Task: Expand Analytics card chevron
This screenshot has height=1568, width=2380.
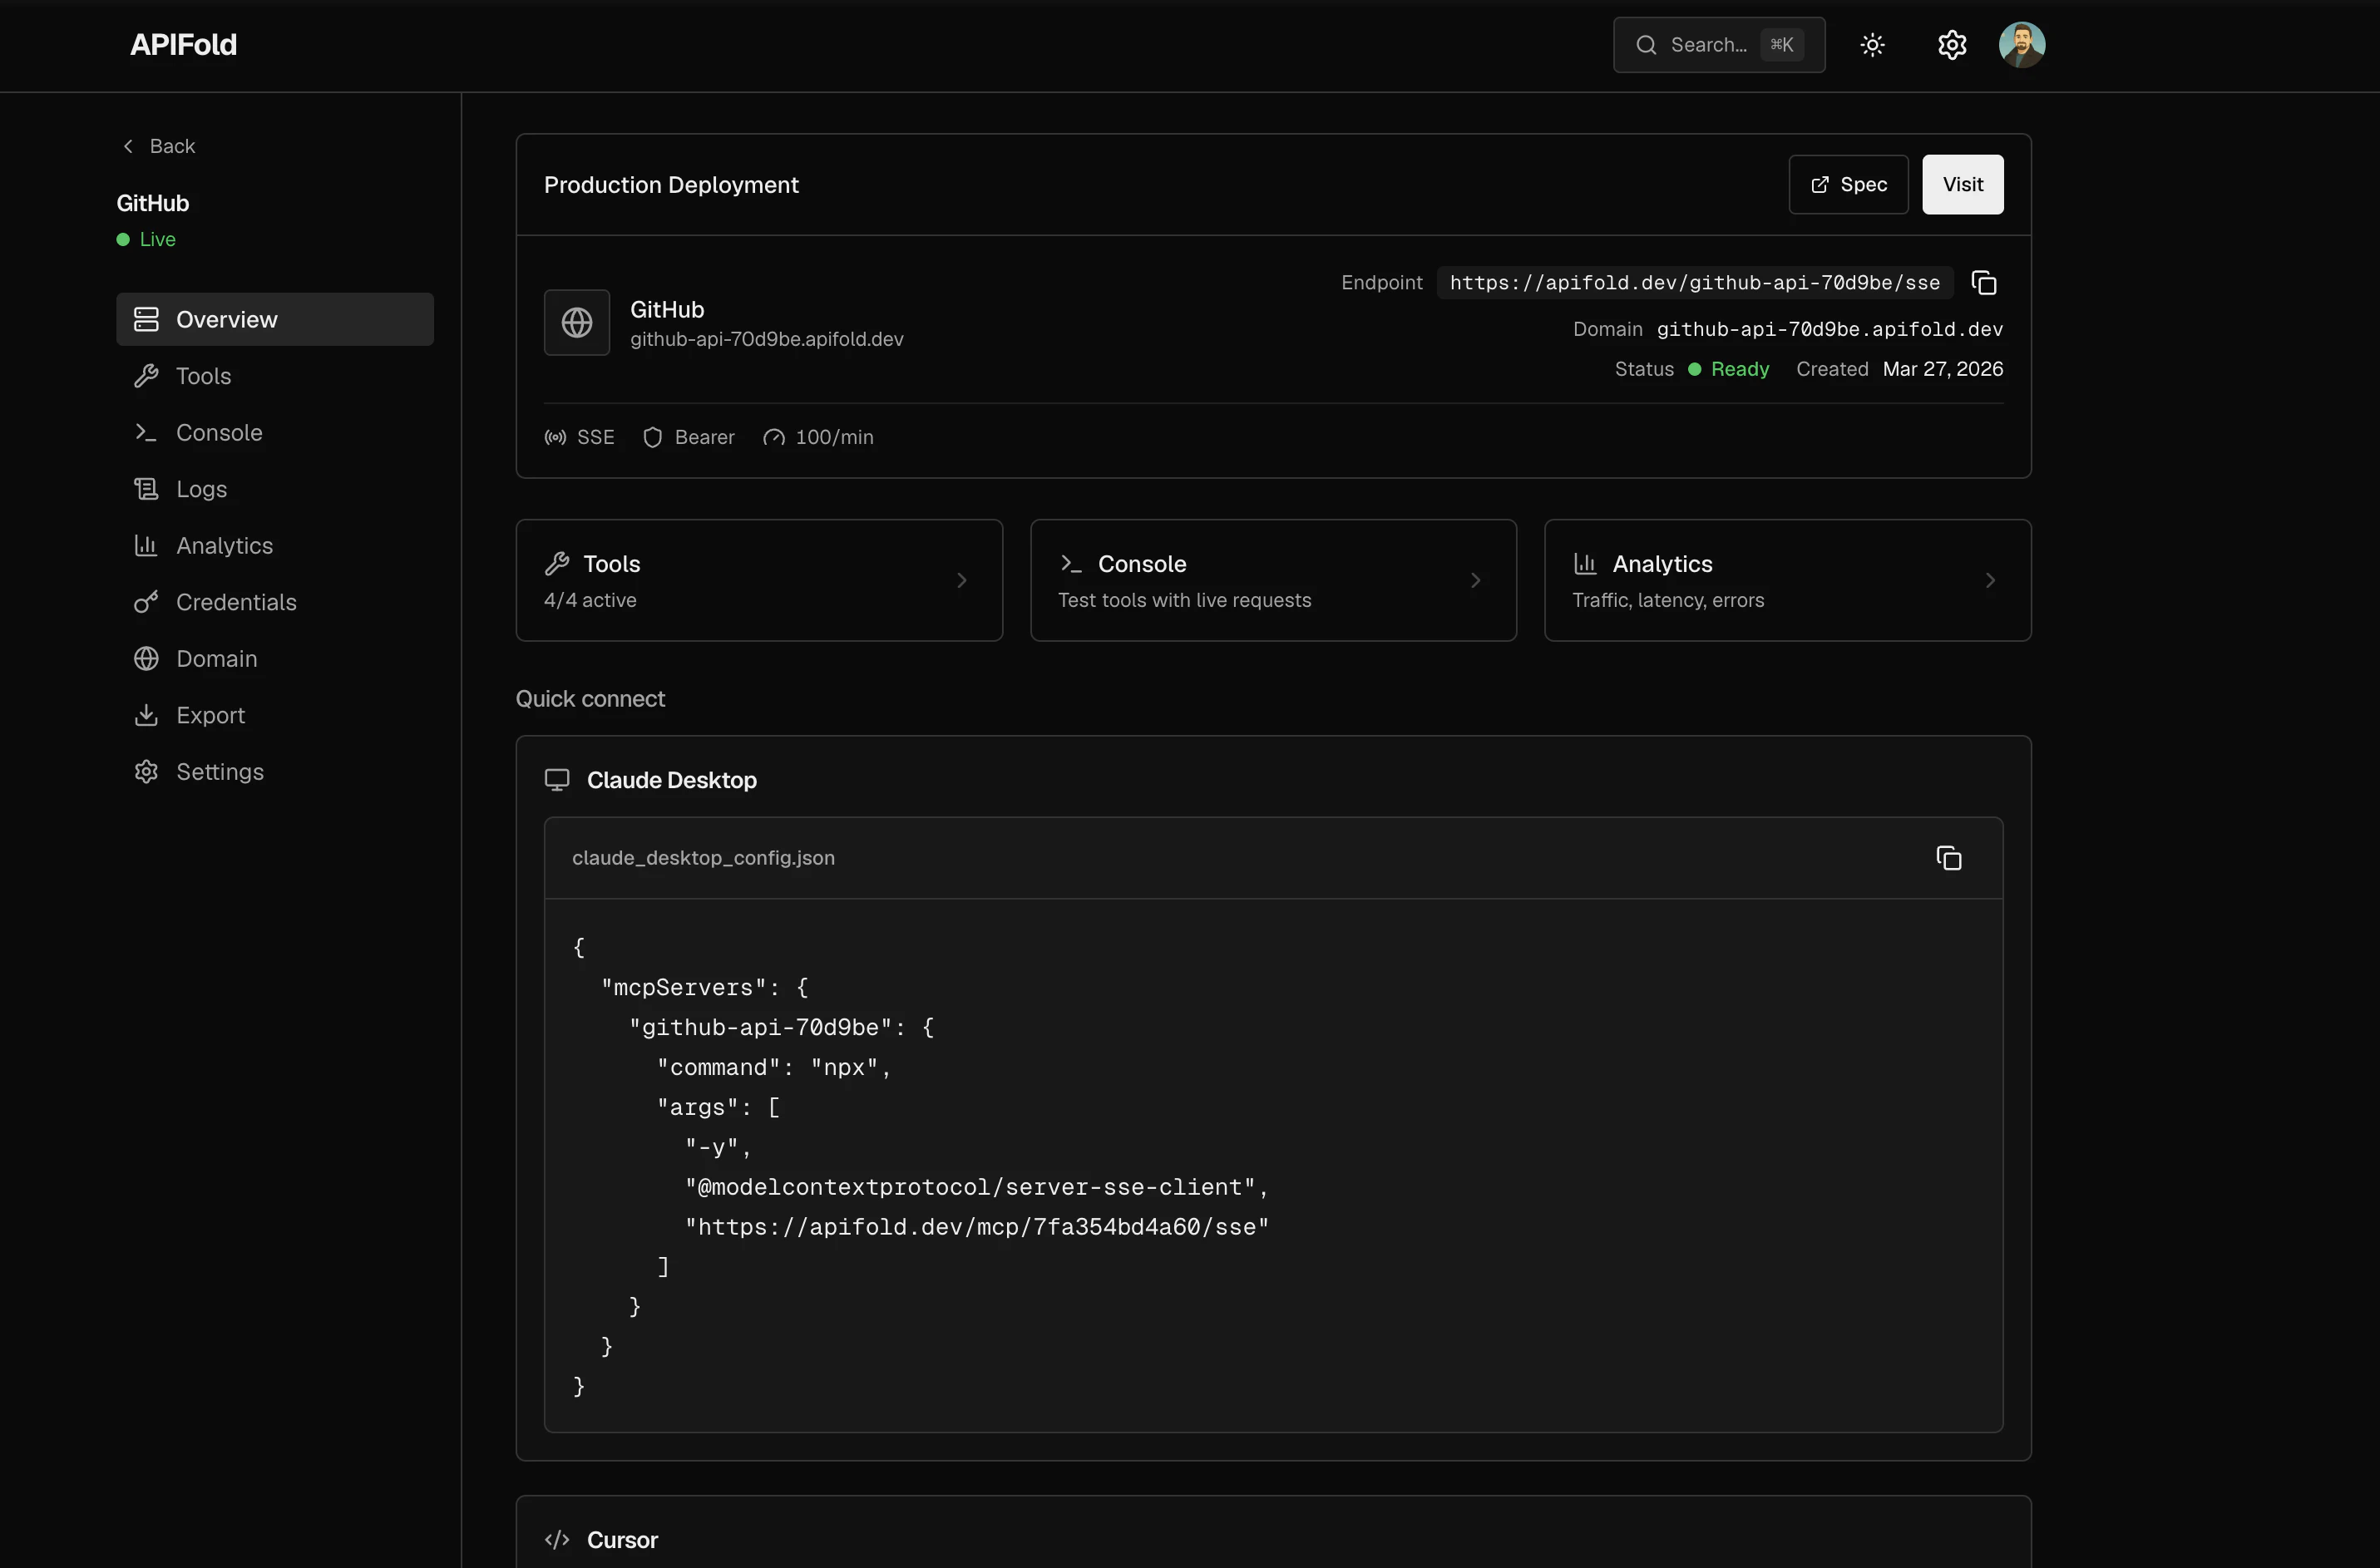Action: point(1989,580)
